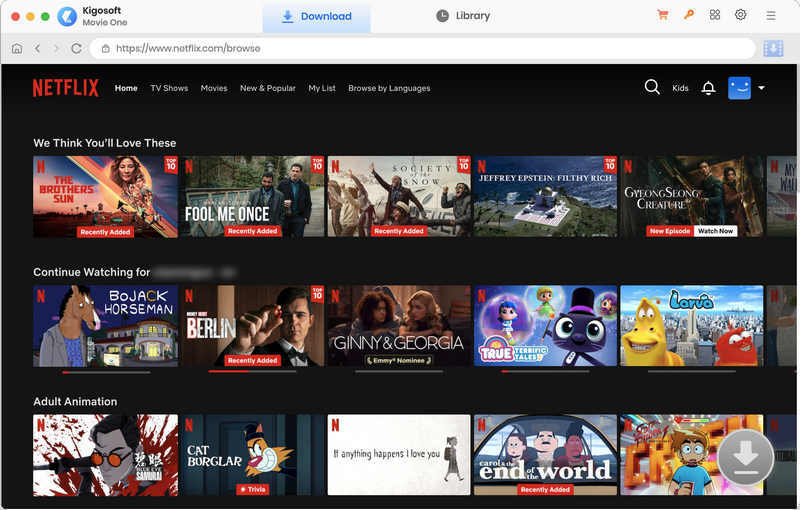Open the True Terrific Tales thumbnail

point(545,326)
